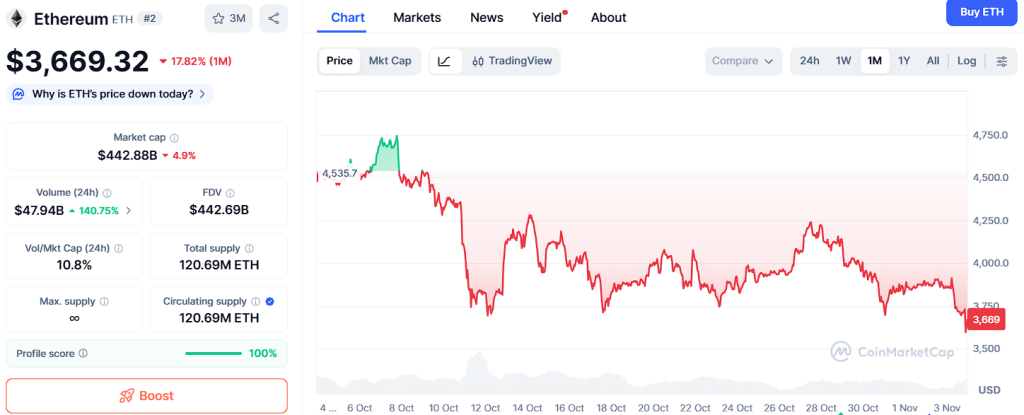The width and height of the screenshot is (1024, 415).
Task: Click Market cap info icon
Action: [x=174, y=138]
